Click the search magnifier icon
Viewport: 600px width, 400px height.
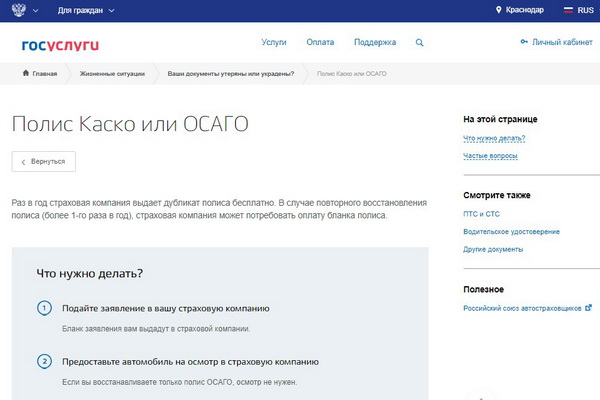419,42
